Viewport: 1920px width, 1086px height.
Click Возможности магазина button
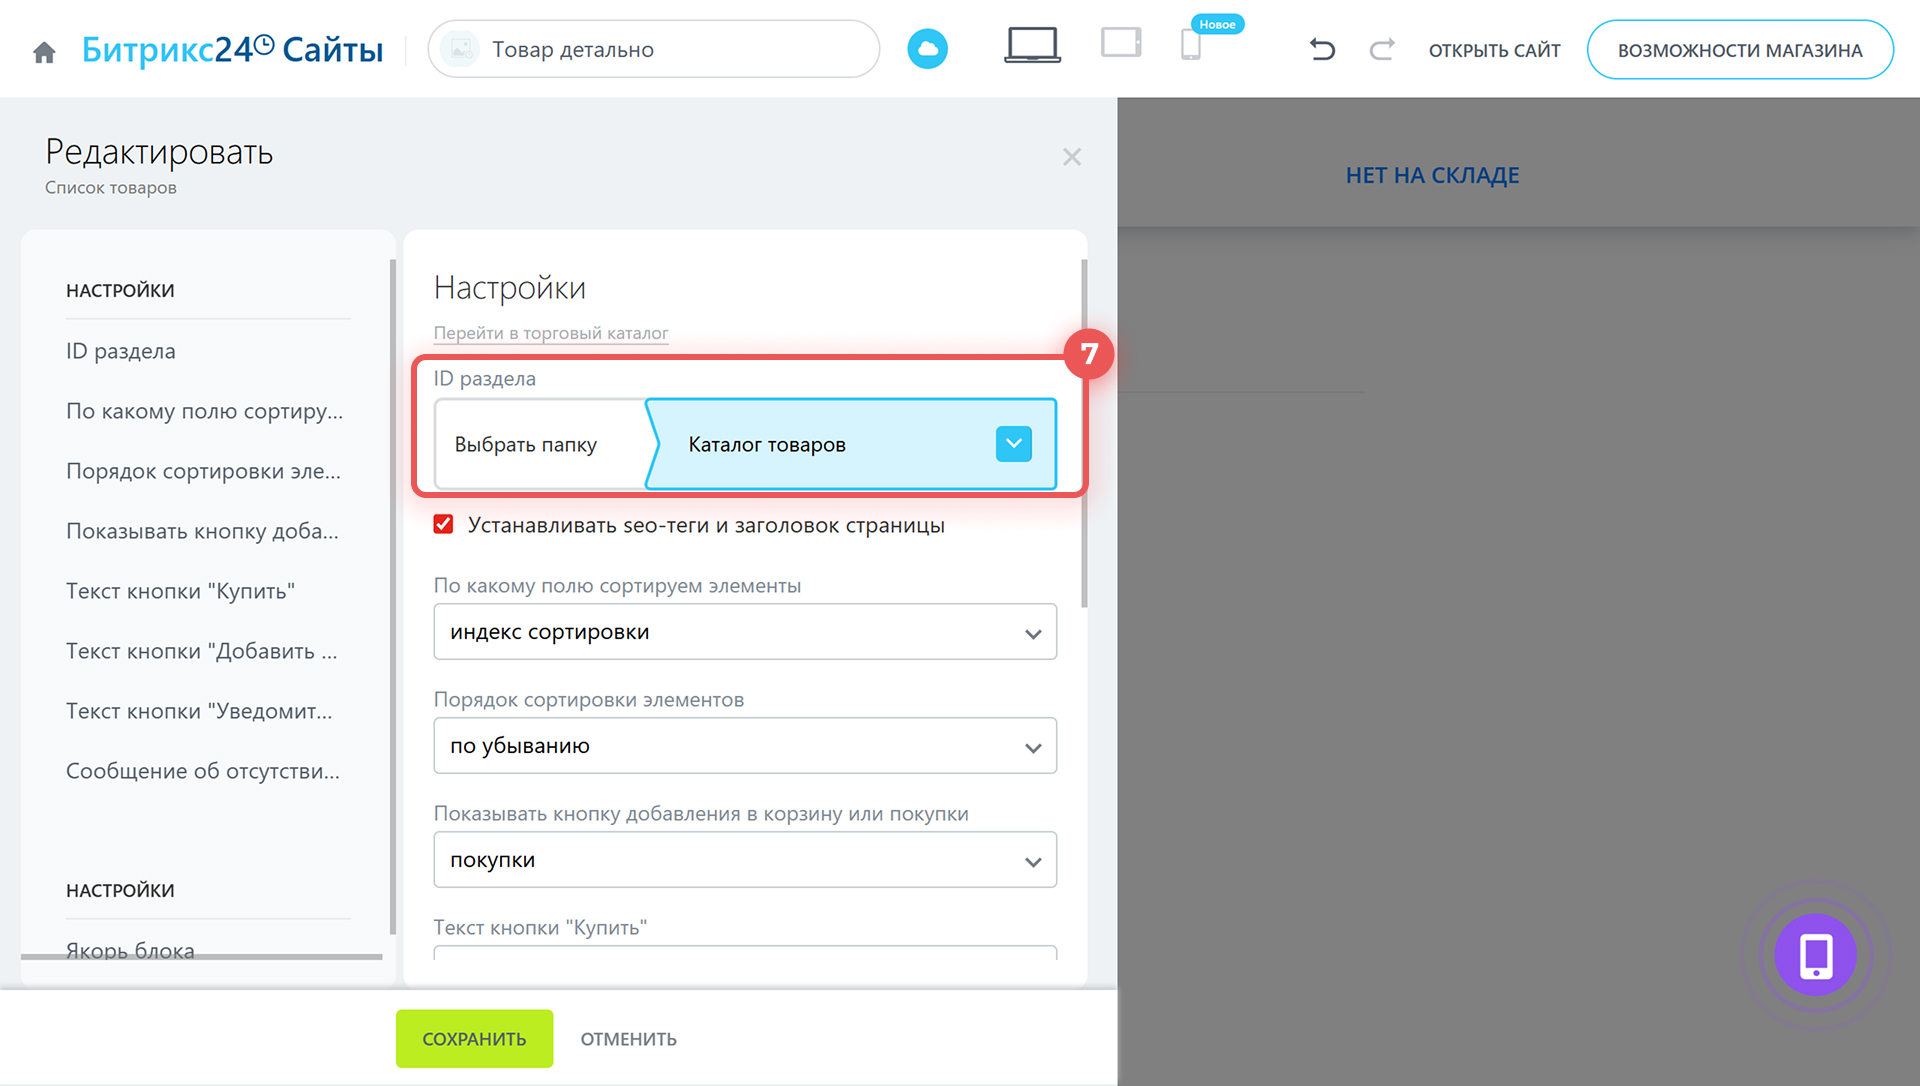[1739, 50]
